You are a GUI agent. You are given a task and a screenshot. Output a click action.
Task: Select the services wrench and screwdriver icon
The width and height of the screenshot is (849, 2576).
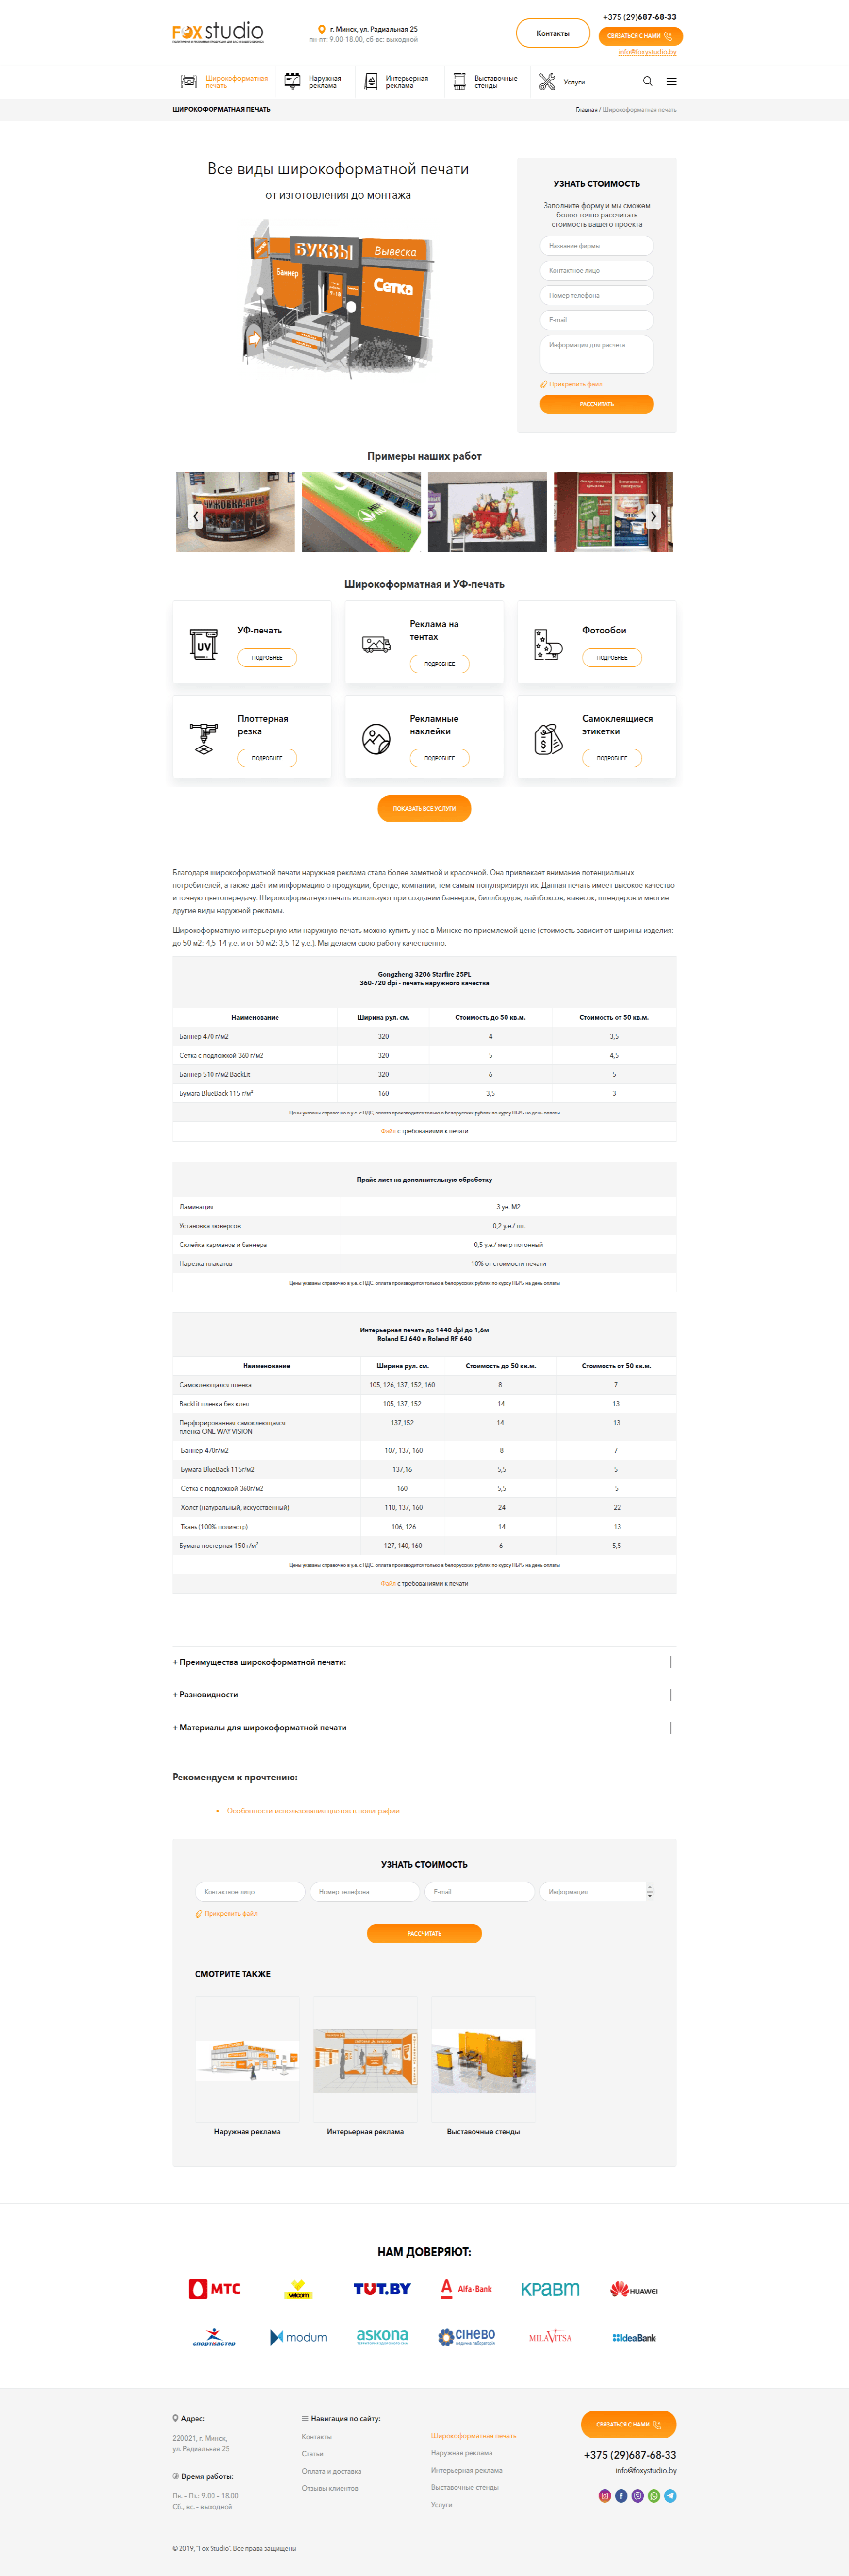click(x=547, y=82)
